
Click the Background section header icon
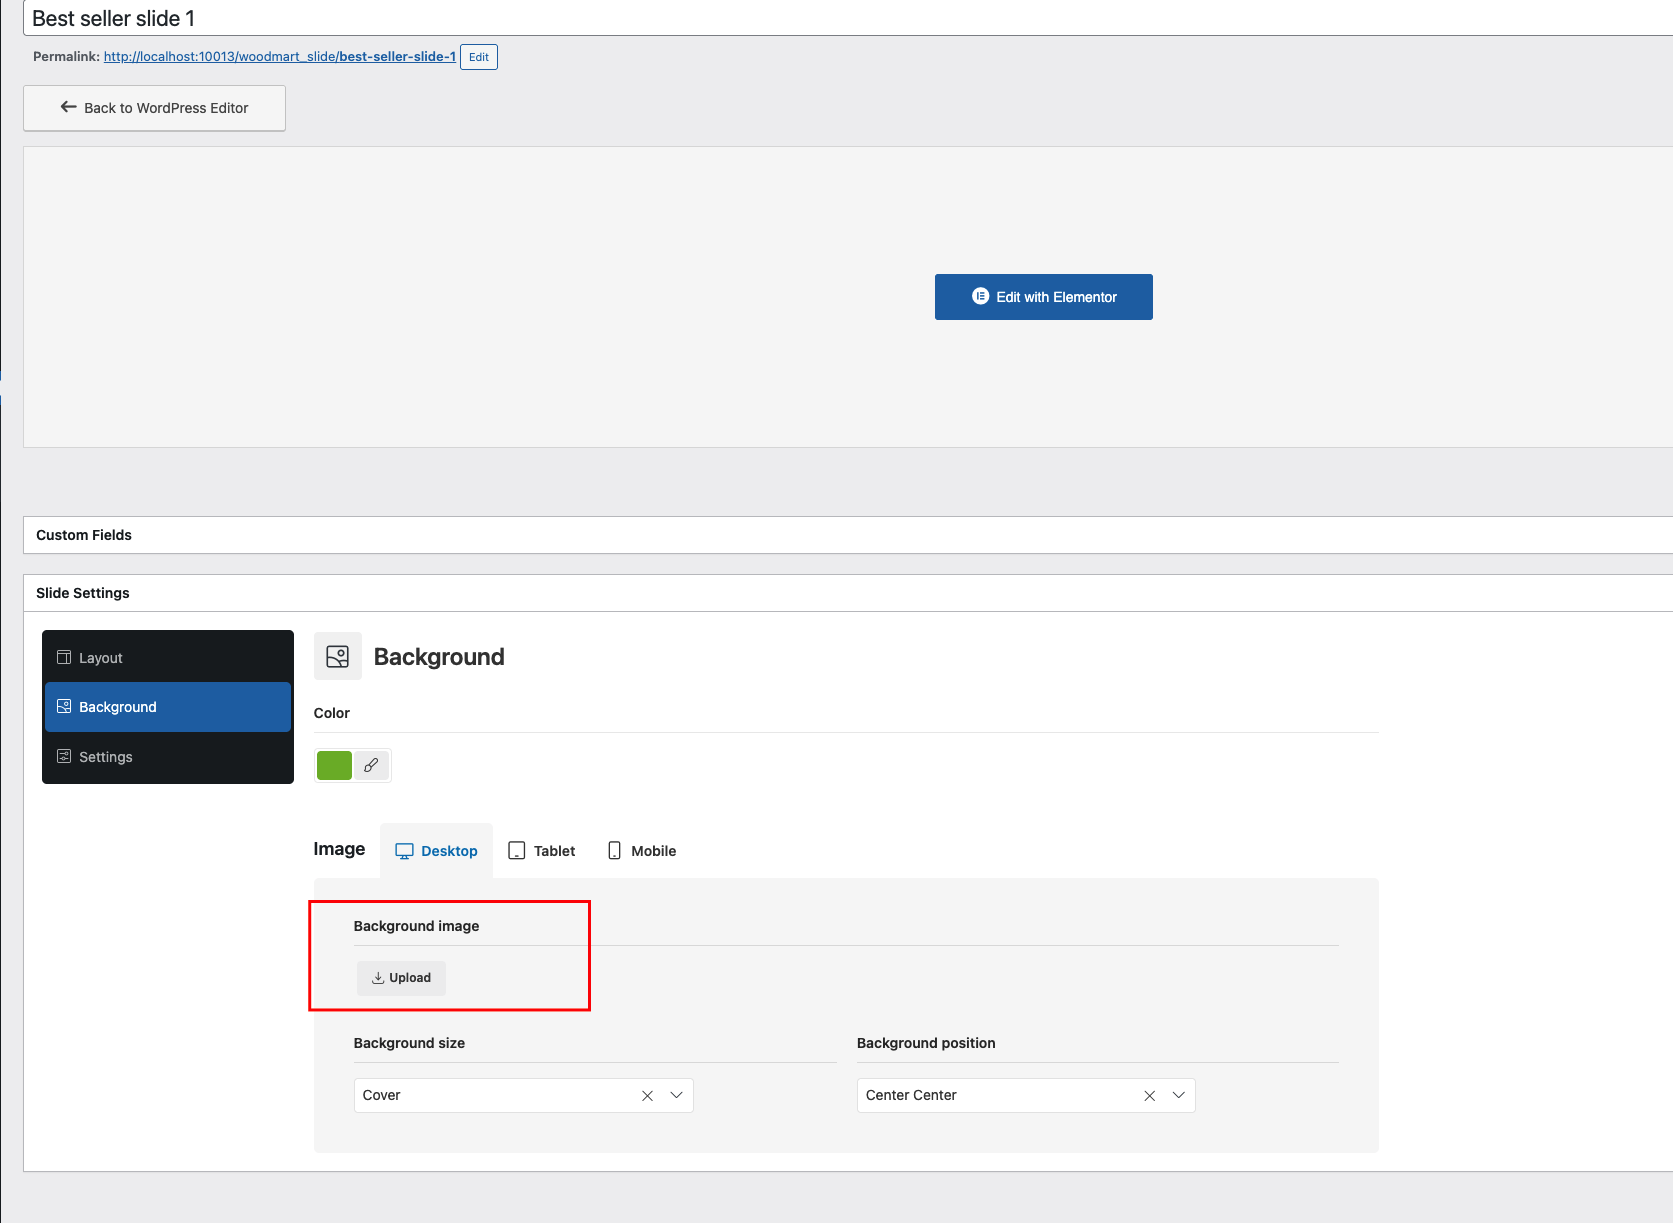click(338, 656)
